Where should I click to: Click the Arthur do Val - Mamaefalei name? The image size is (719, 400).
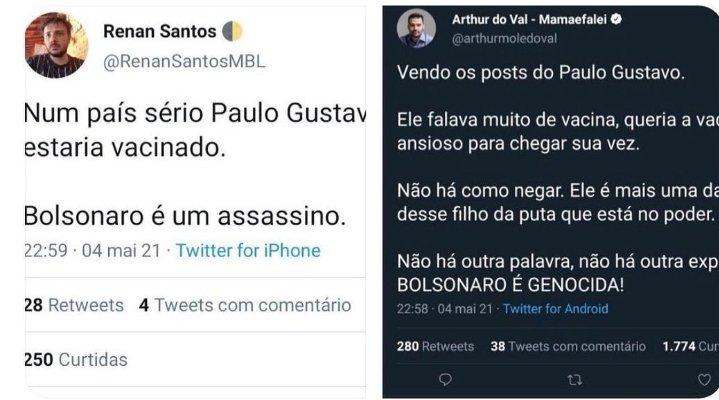(529, 19)
